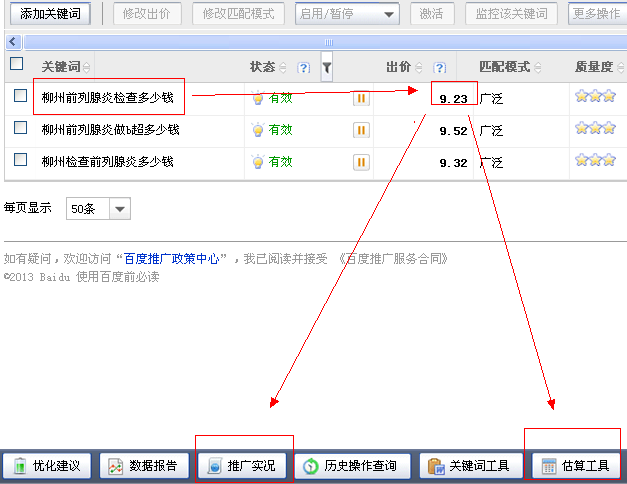Click the 监控该关键词 button
The height and width of the screenshot is (484, 627).
tap(511, 14)
